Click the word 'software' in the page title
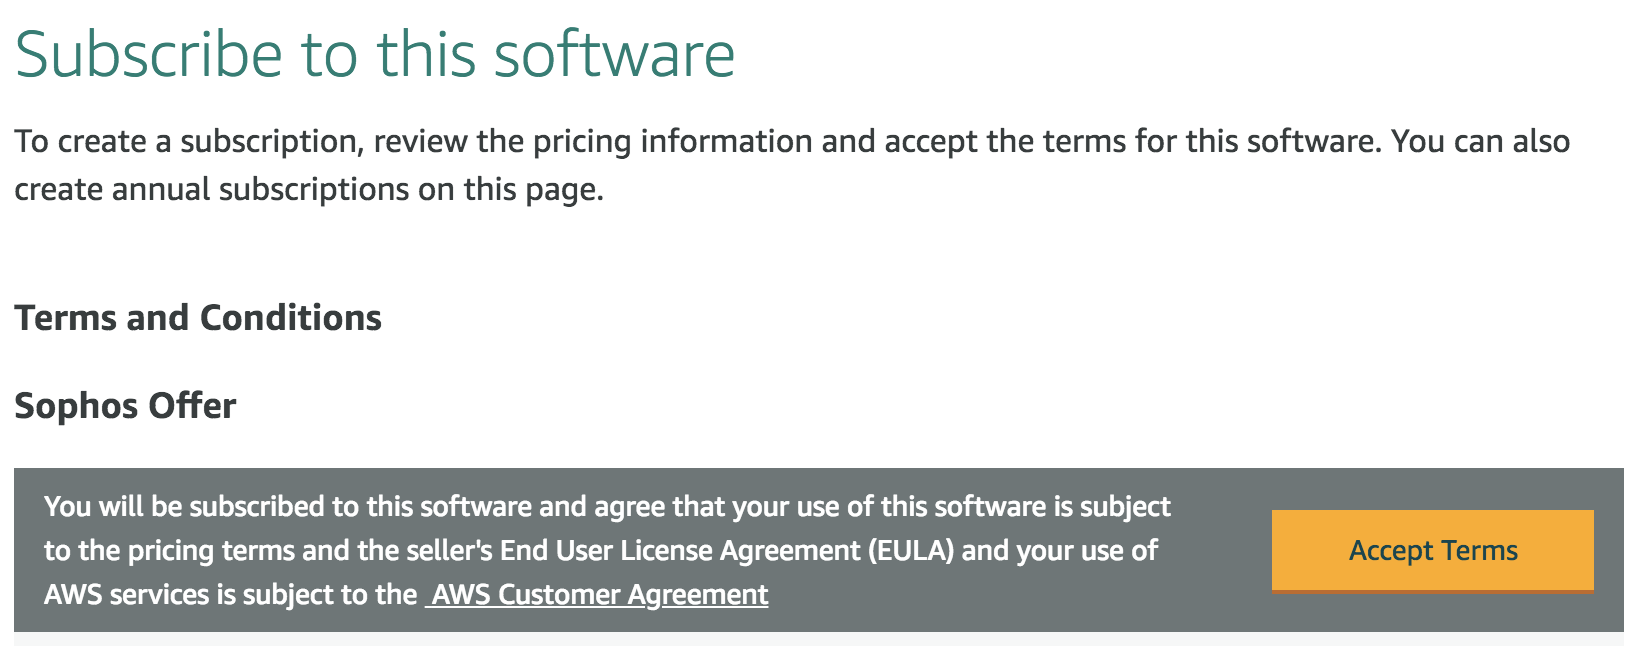This screenshot has height=646, width=1642. click(x=614, y=54)
